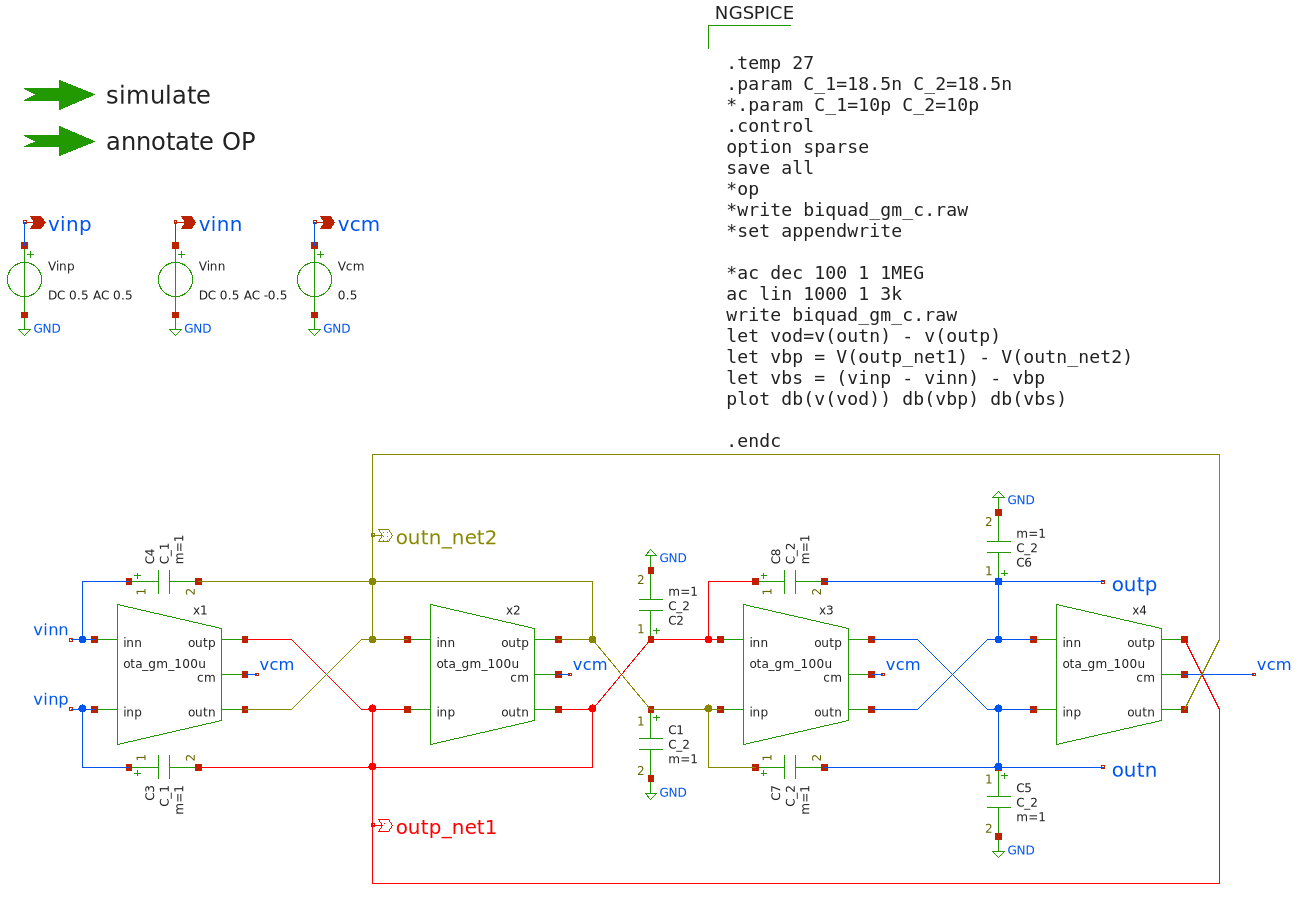Image resolution: width=1297 pixels, height=901 pixels.
Task: Click the green simulate launcher arrow
Action: [x=60, y=95]
